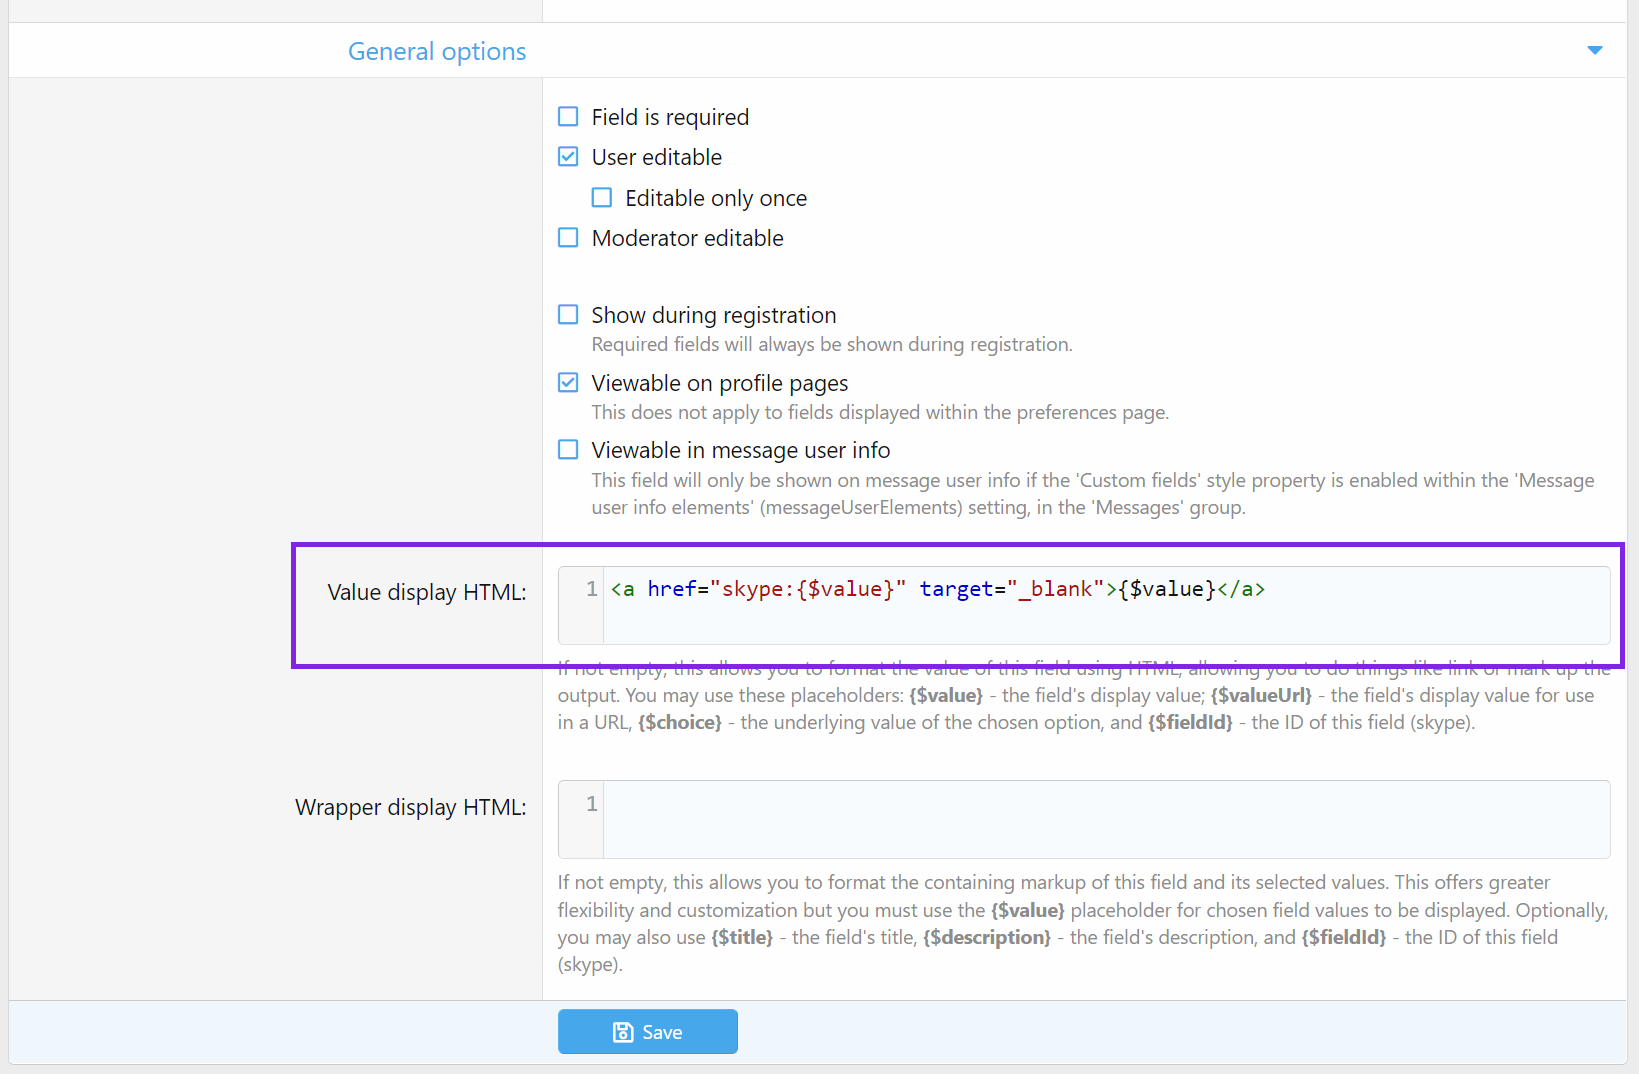Click the Wrapper display HTML label
Viewport: 1639px width, 1074px height.
[411, 807]
